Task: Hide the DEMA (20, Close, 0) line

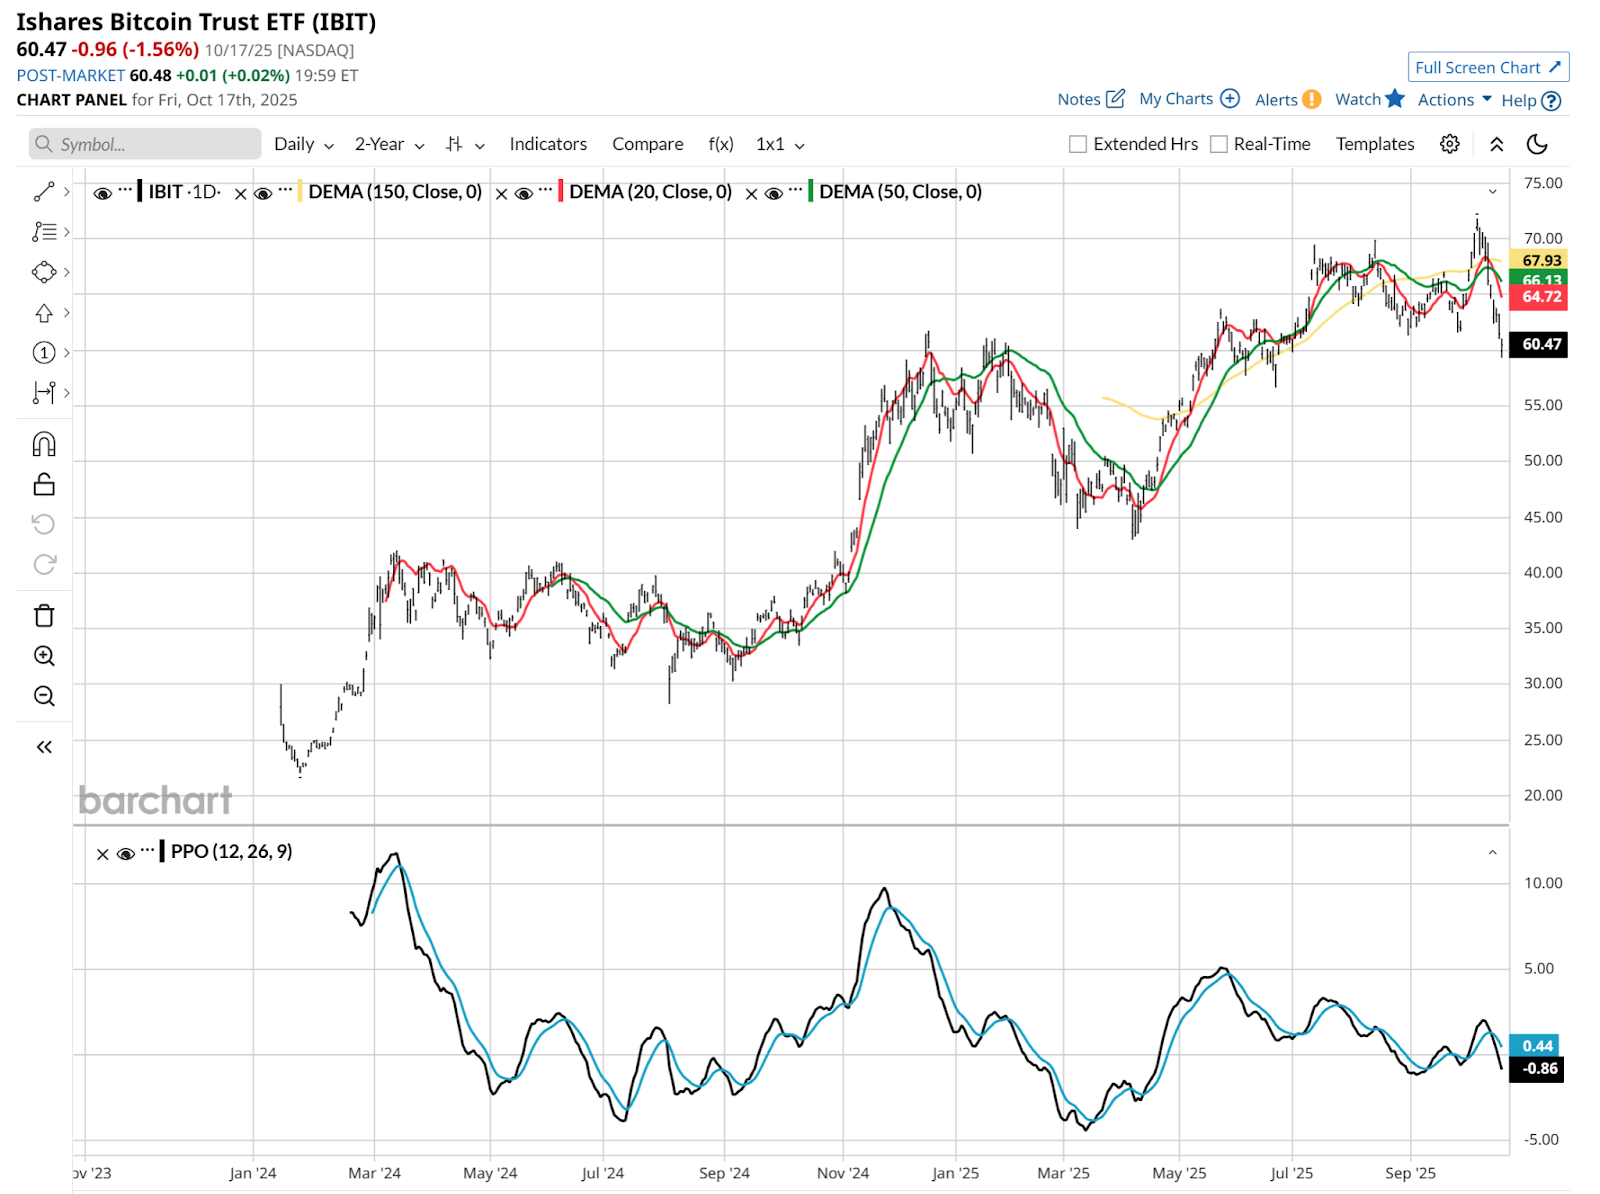Action: (x=523, y=193)
